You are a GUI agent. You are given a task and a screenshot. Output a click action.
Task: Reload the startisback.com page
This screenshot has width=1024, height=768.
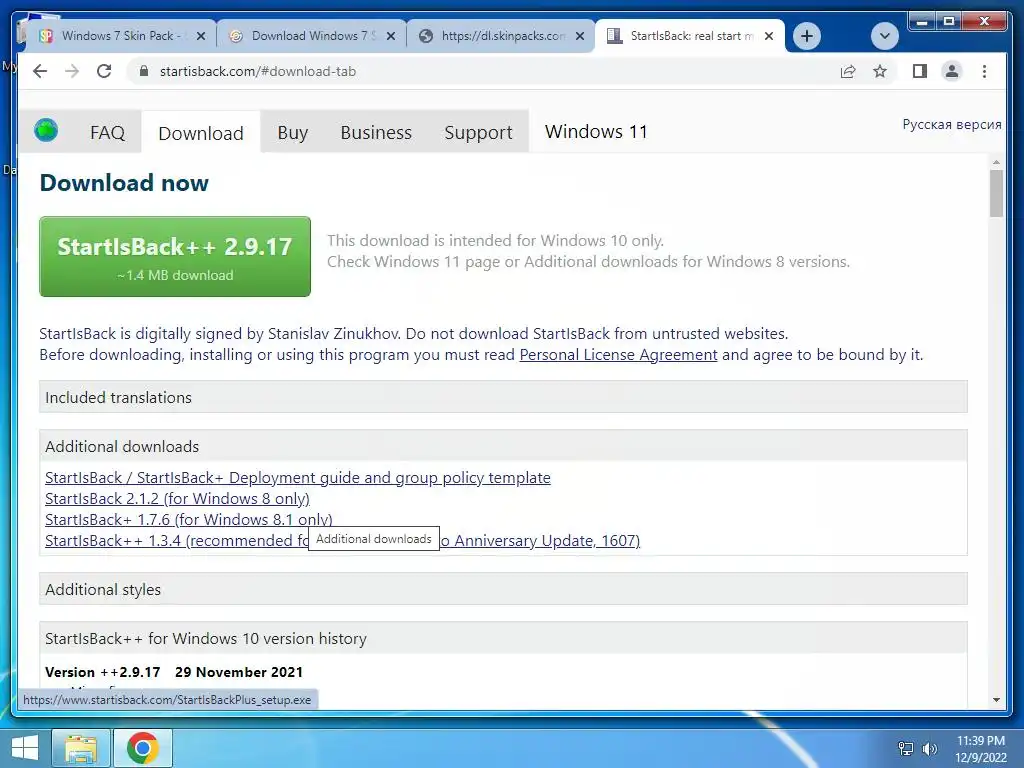pos(104,71)
